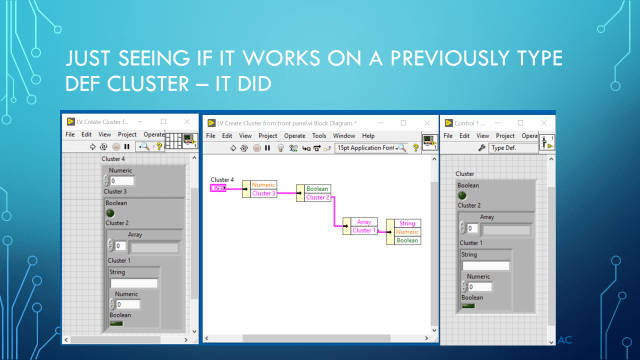Click the Cluster 4 Numeric stepper arrows
Image resolution: width=640 pixels, height=360 pixels.
point(106,181)
